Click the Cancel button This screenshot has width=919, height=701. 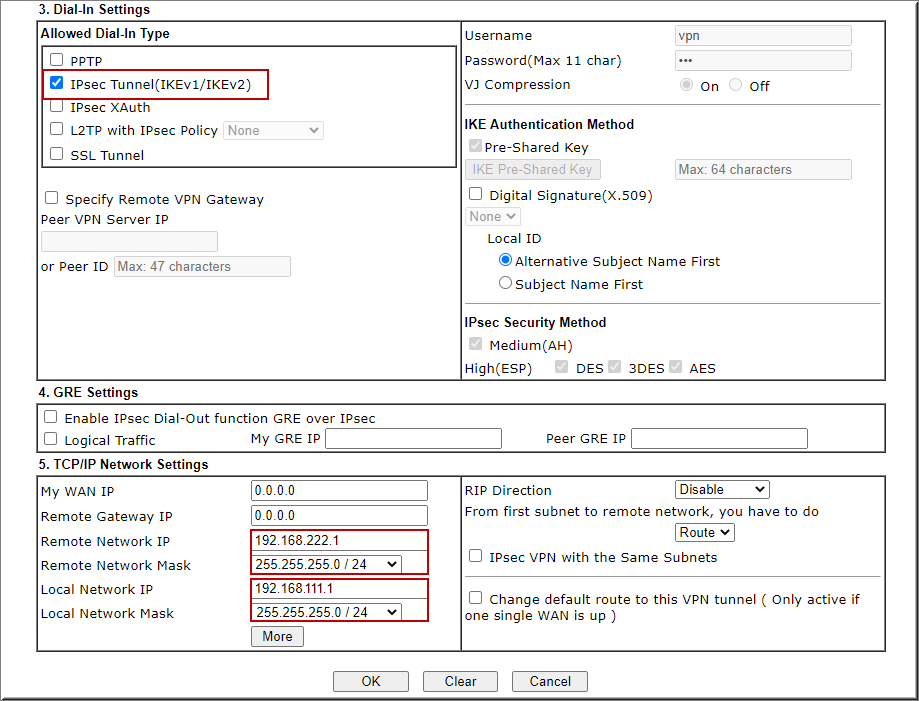click(x=550, y=681)
